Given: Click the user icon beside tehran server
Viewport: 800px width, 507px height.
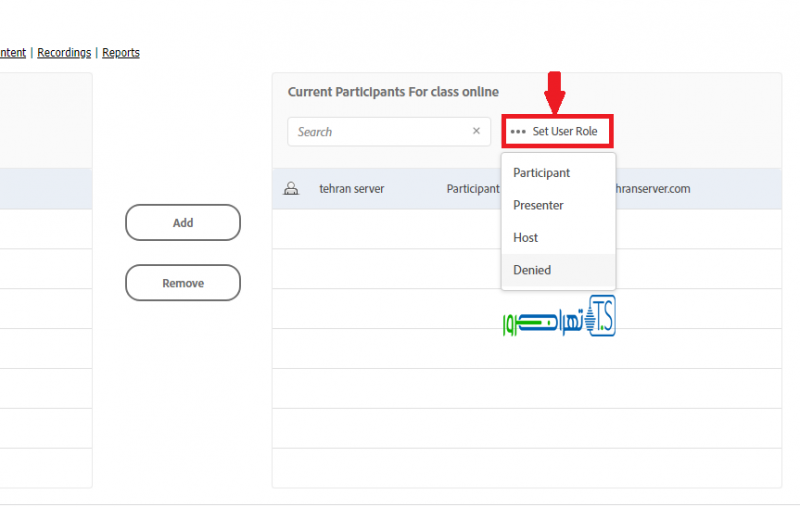Looking at the screenshot, I should (291, 188).
